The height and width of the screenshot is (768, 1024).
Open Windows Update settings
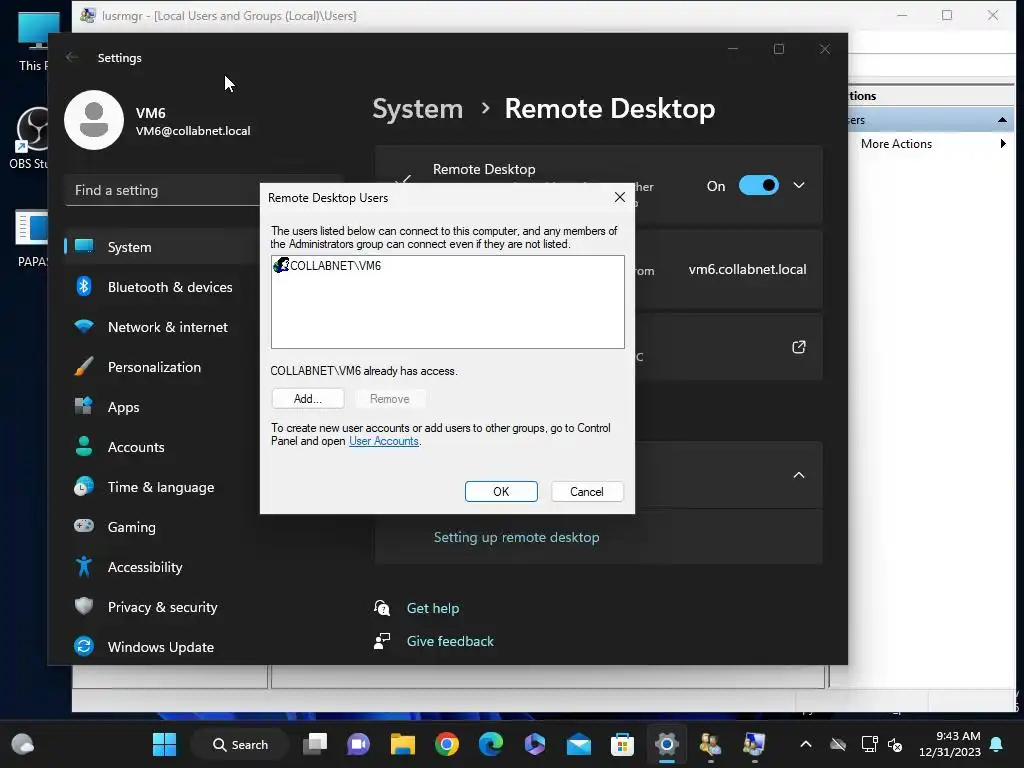point(162,647)
